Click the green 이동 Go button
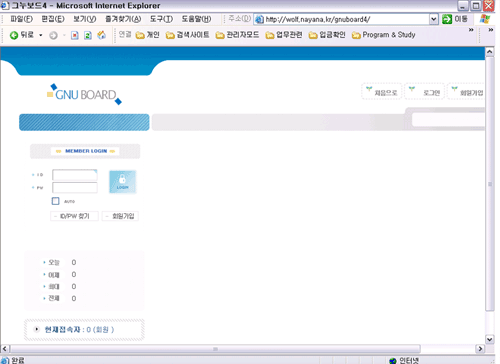This screenshot has width=500, height=364. 455,19
